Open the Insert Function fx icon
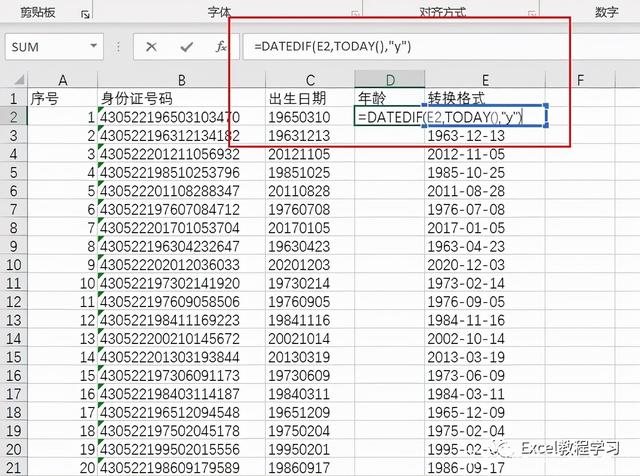This screenshot has height=476, width=640. (221, 47)
